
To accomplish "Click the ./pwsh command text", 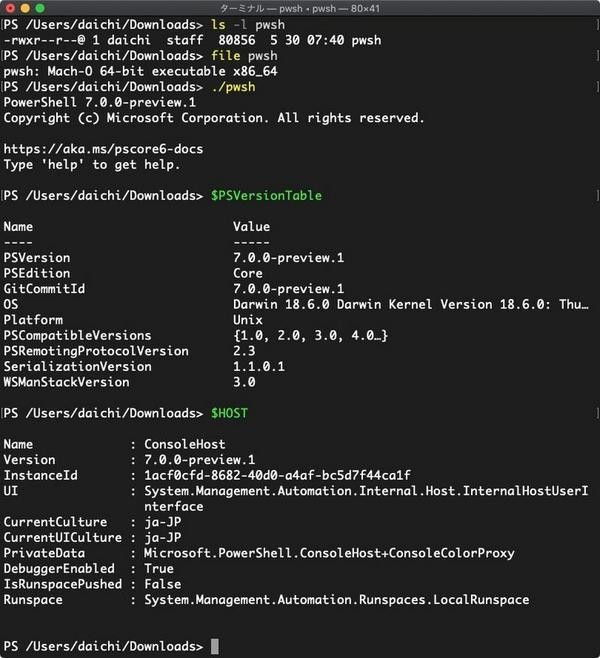I will [233, 87].
